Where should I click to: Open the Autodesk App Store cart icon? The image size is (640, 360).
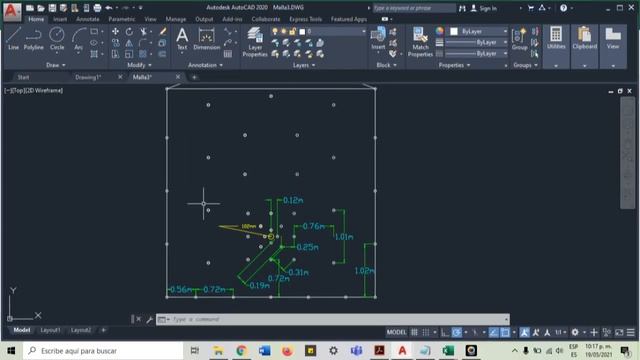coord(531,8)
